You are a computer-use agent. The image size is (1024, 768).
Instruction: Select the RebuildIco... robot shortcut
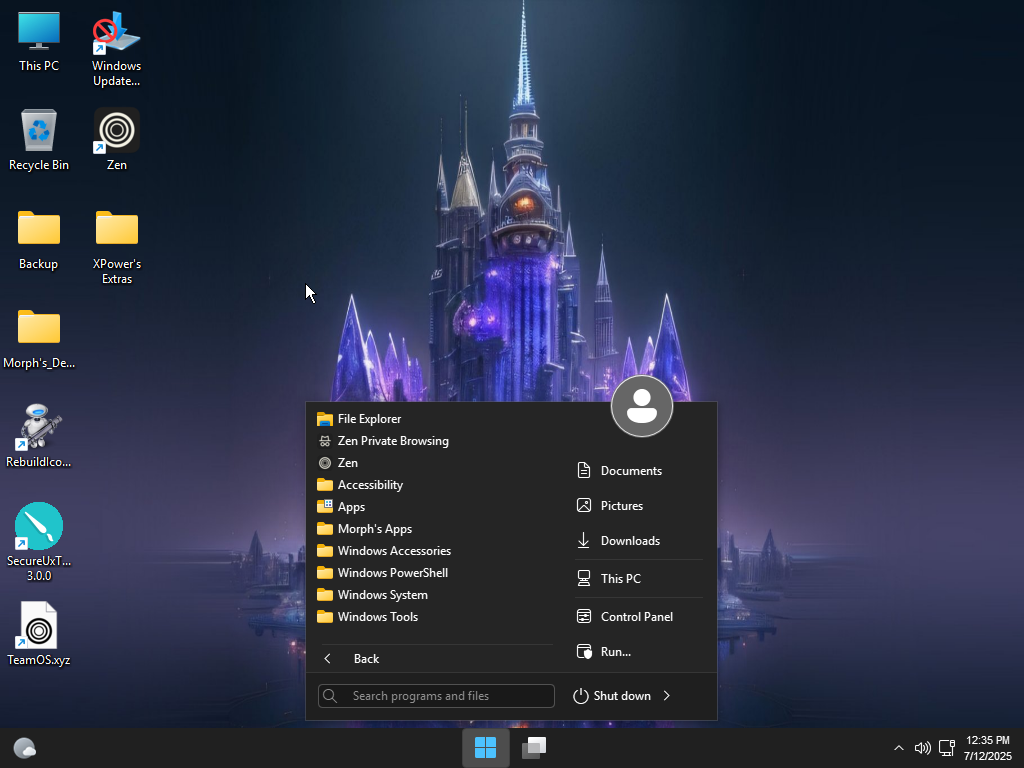pos(39,436)
